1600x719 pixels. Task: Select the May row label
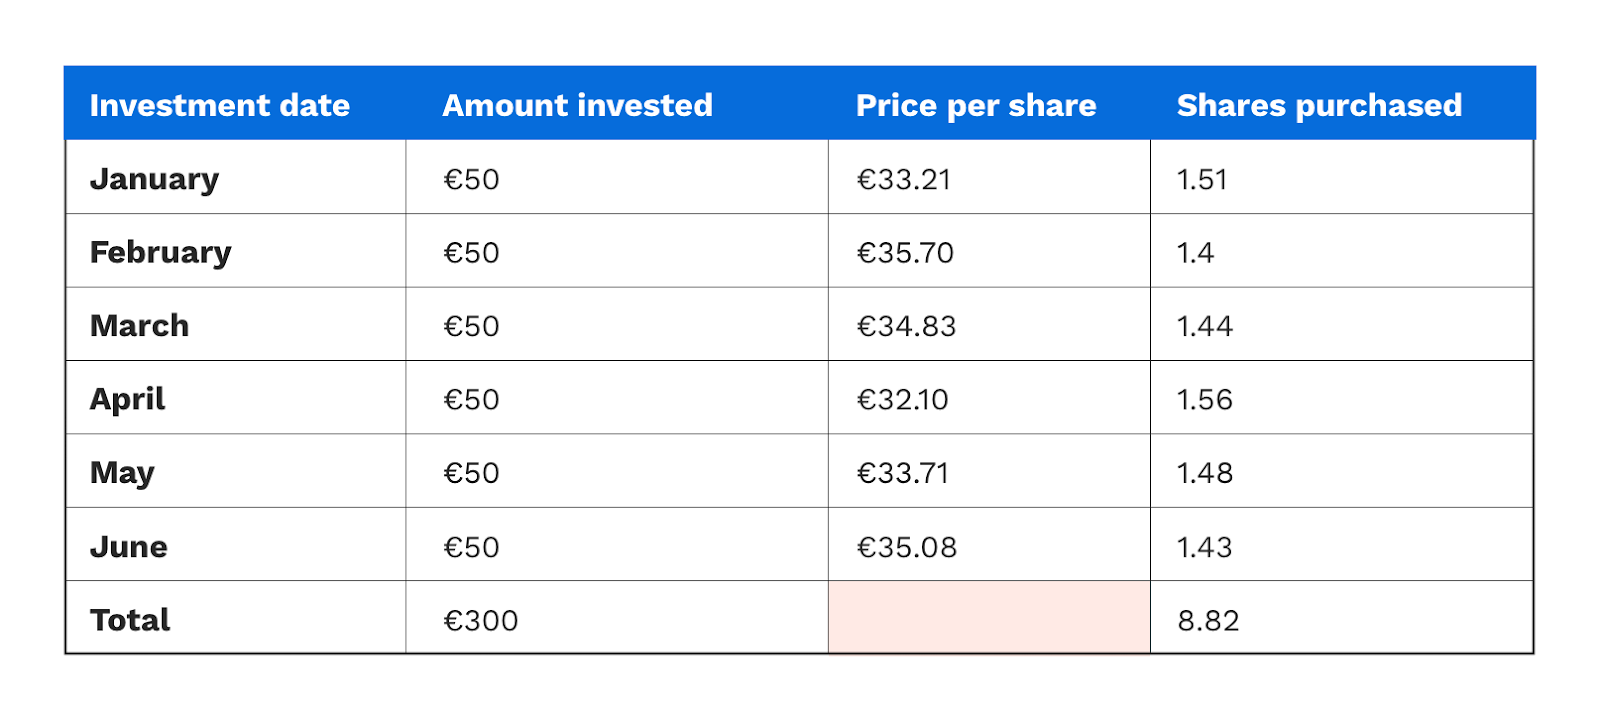click(122, 473)
